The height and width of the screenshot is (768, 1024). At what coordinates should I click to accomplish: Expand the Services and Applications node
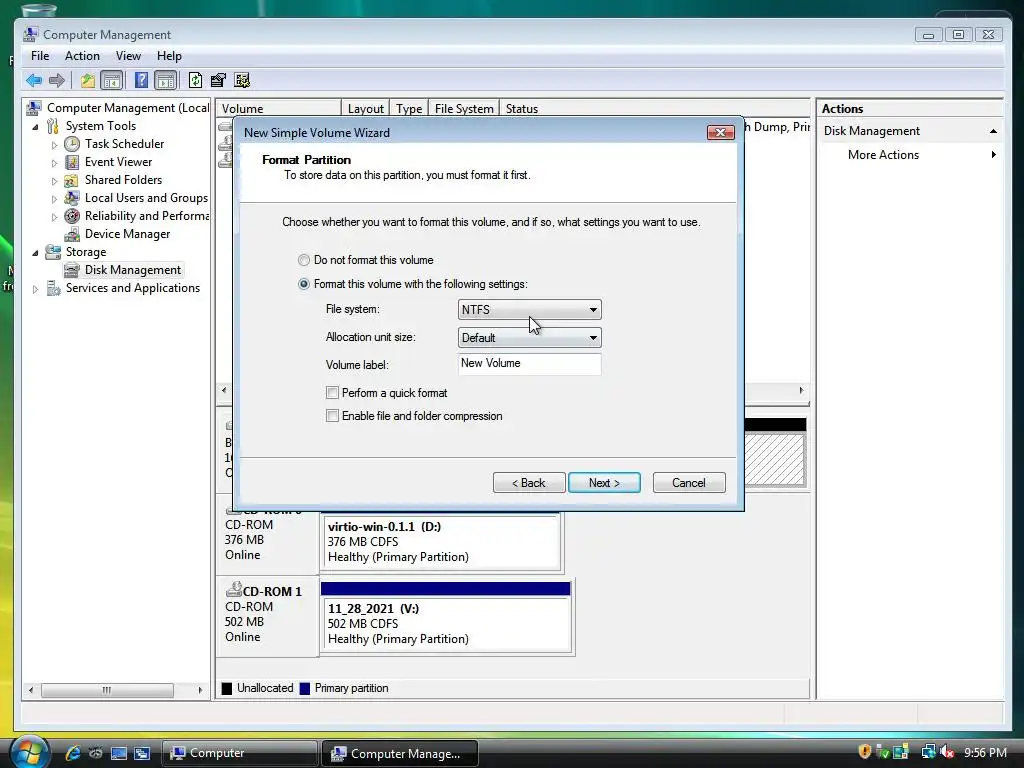click(35, 289)
